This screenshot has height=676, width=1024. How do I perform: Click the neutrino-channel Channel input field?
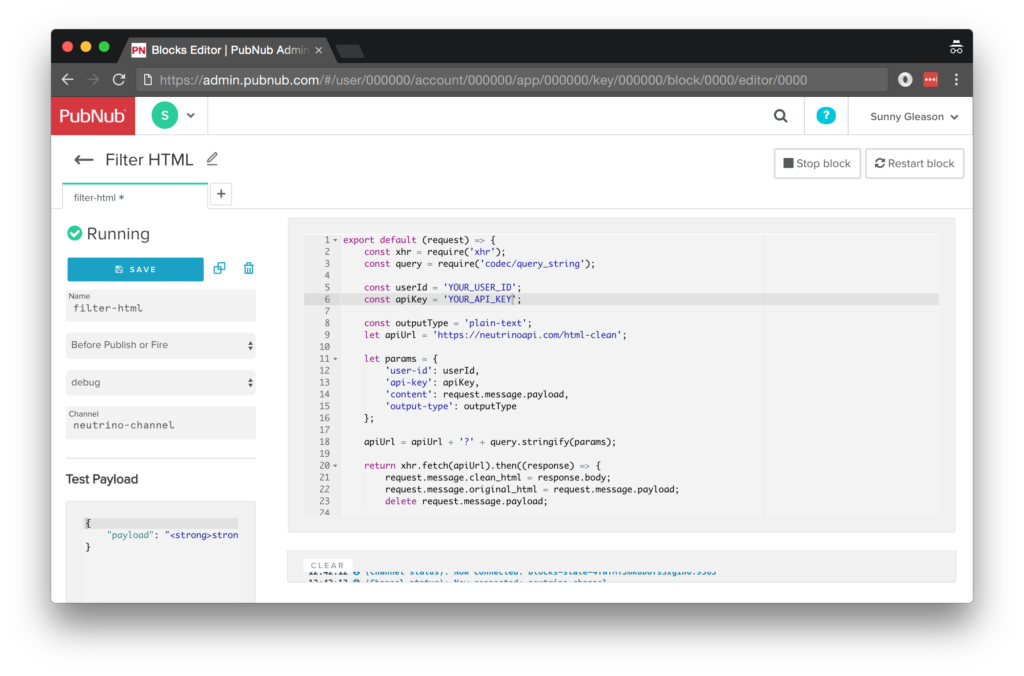[160, 425]
